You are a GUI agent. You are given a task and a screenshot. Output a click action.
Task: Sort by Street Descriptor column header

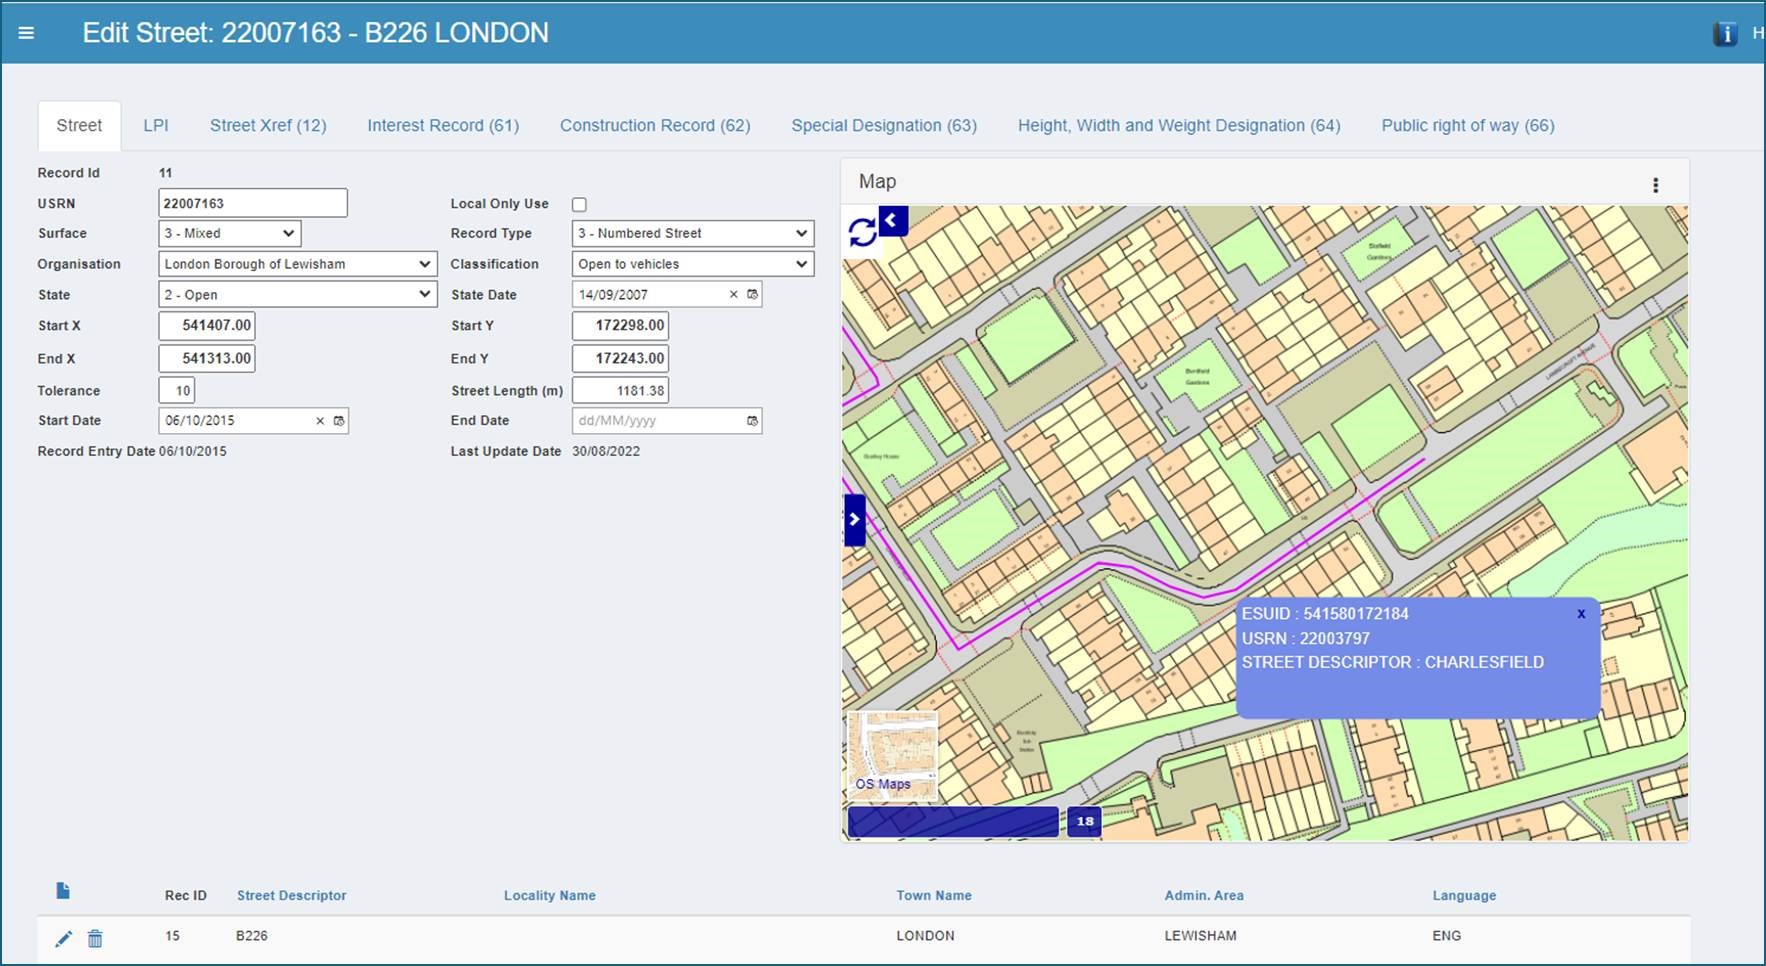click(292, 896)
